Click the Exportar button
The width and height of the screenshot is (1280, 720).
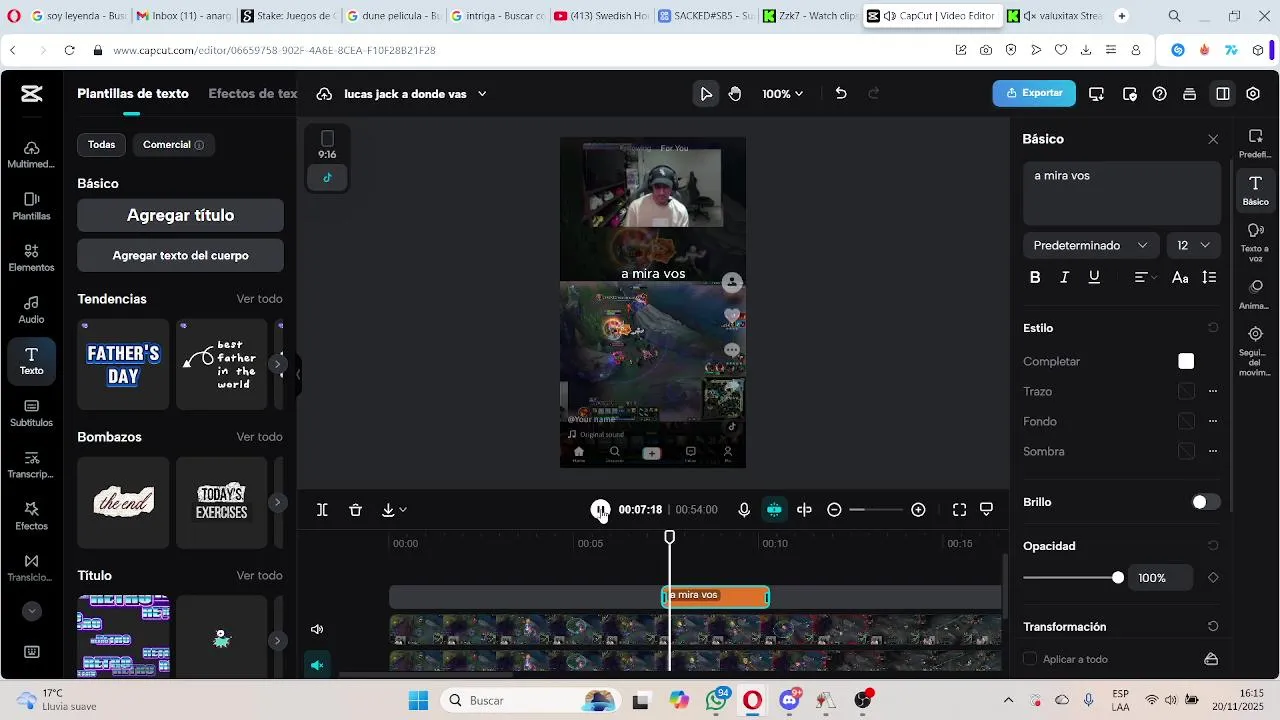(x=1034, y=93)
